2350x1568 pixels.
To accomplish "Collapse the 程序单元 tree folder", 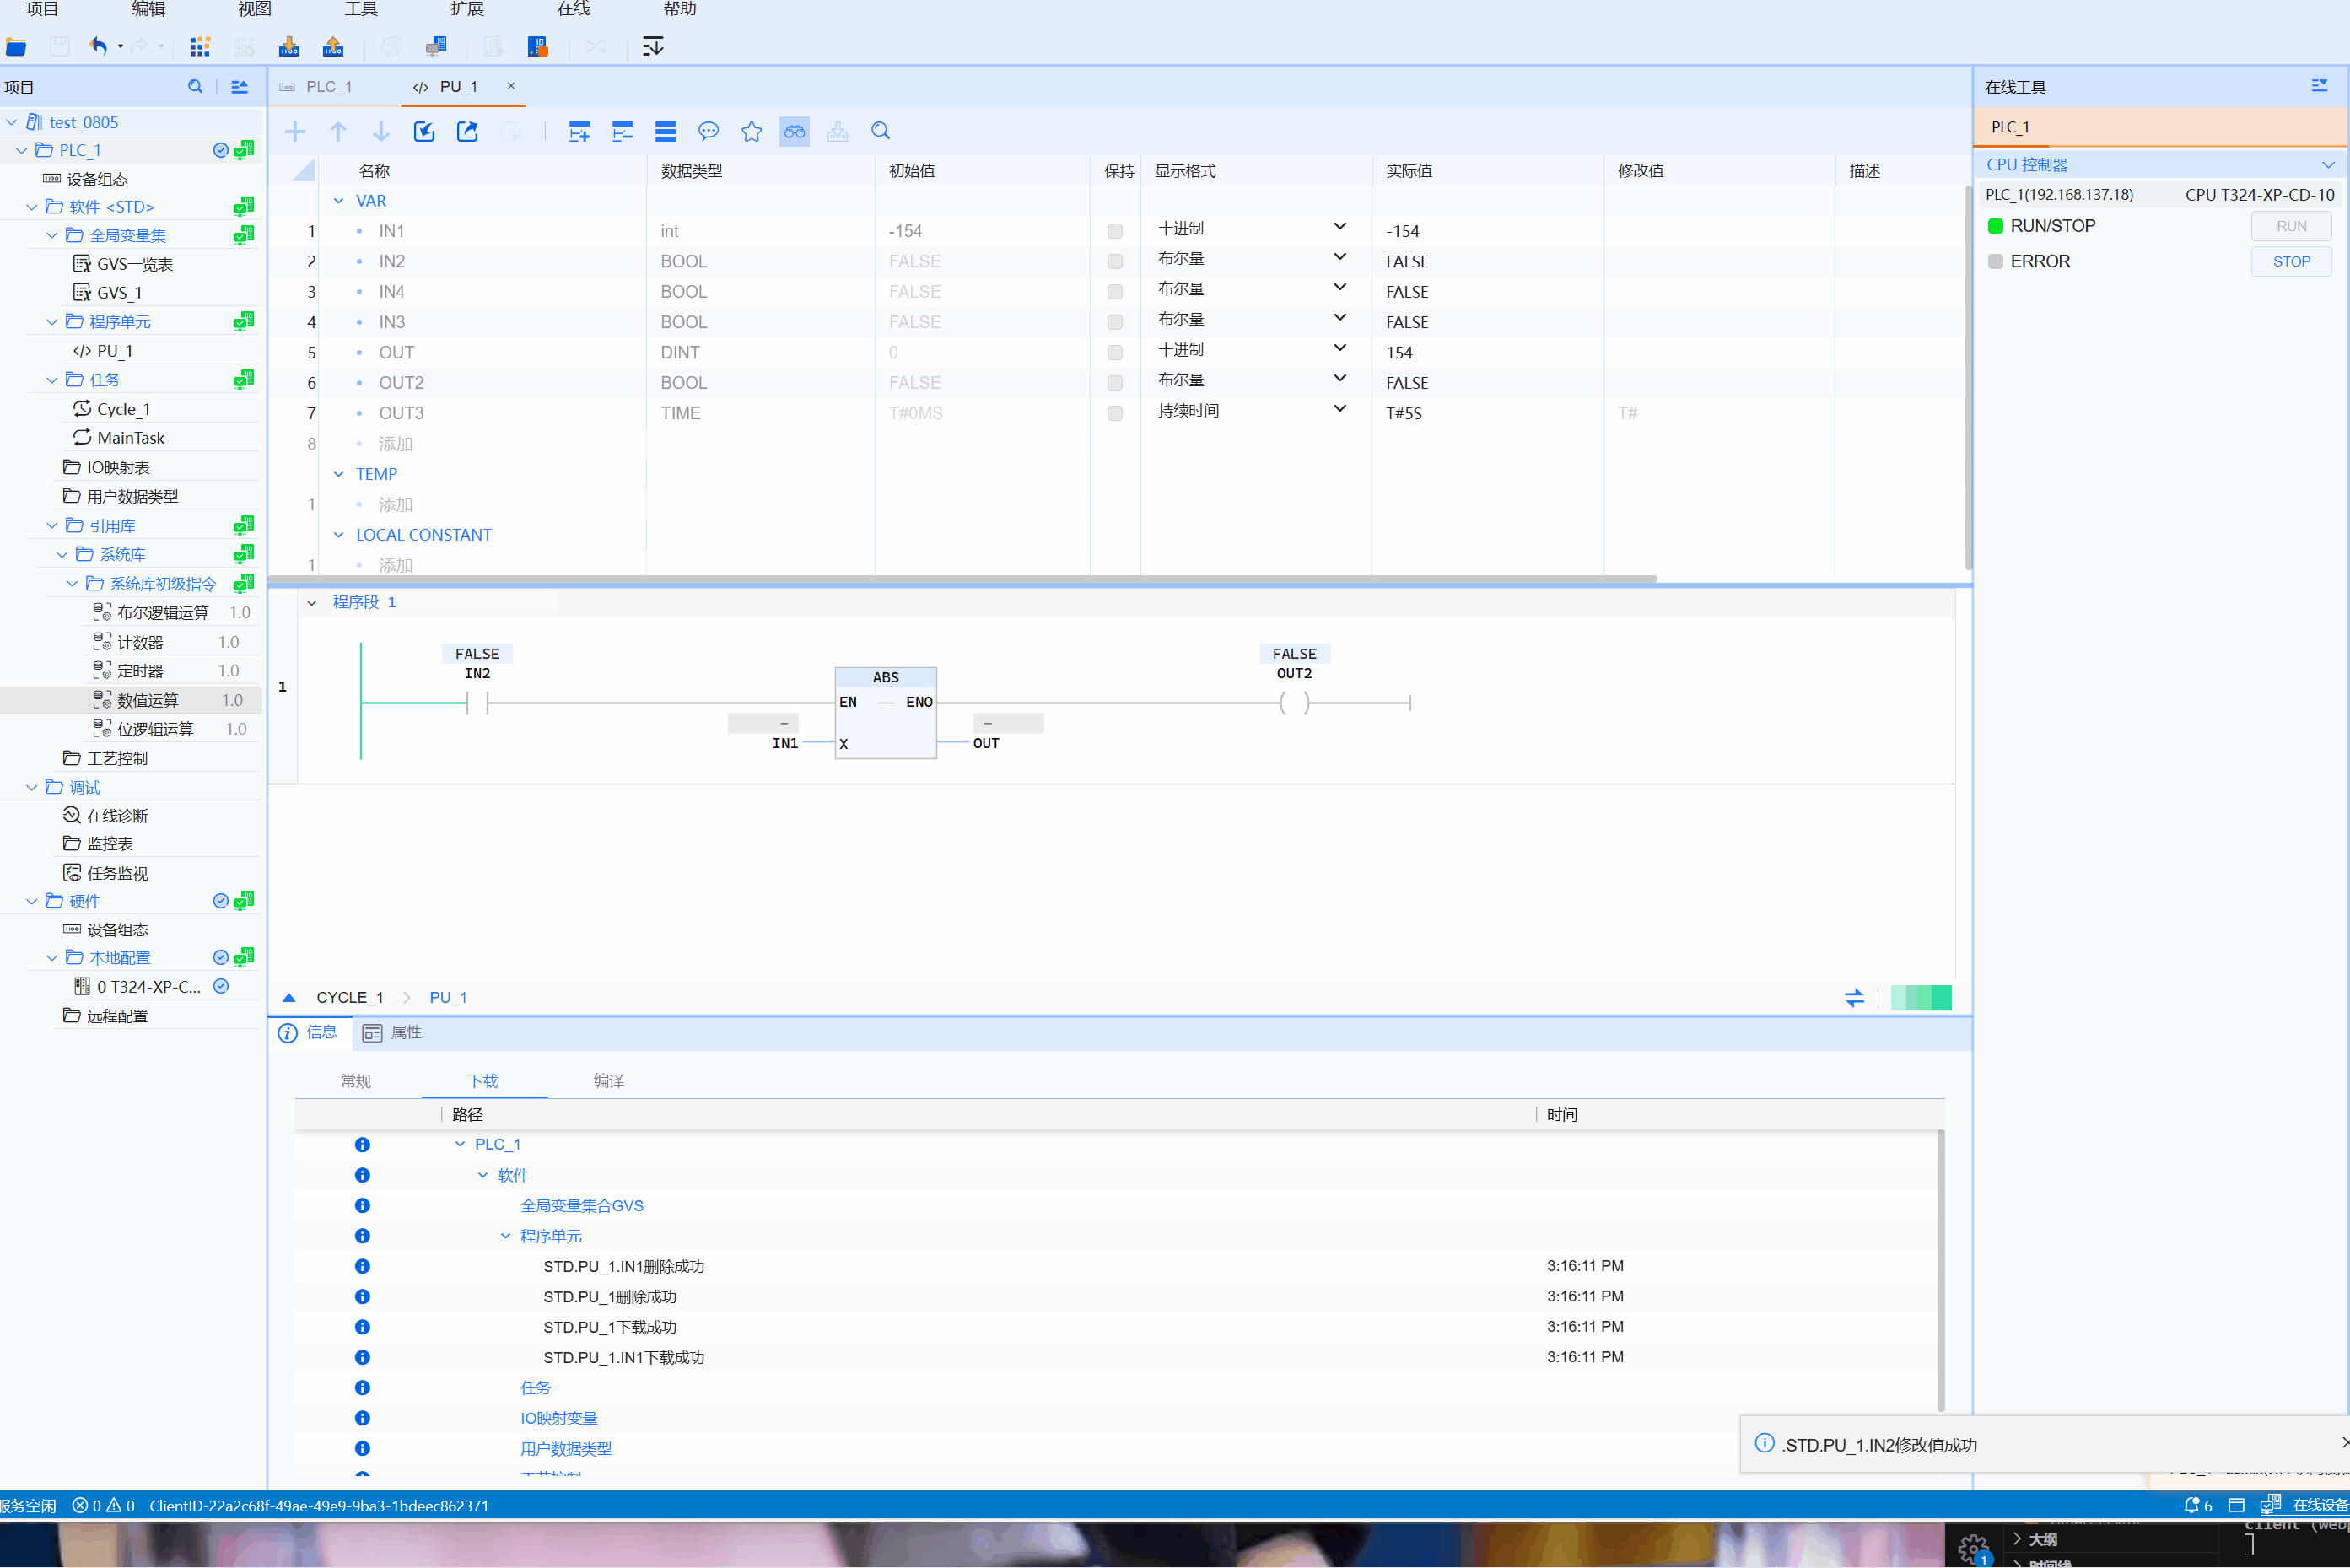I will click(52, 322).
